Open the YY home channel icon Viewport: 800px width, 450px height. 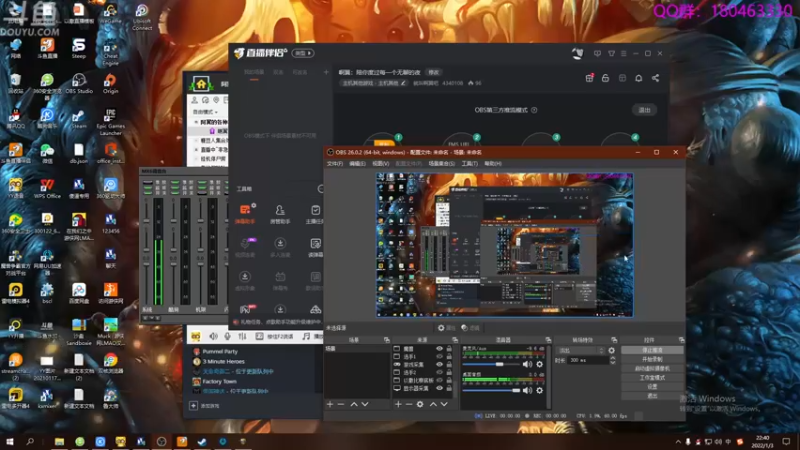click(201, 84)
